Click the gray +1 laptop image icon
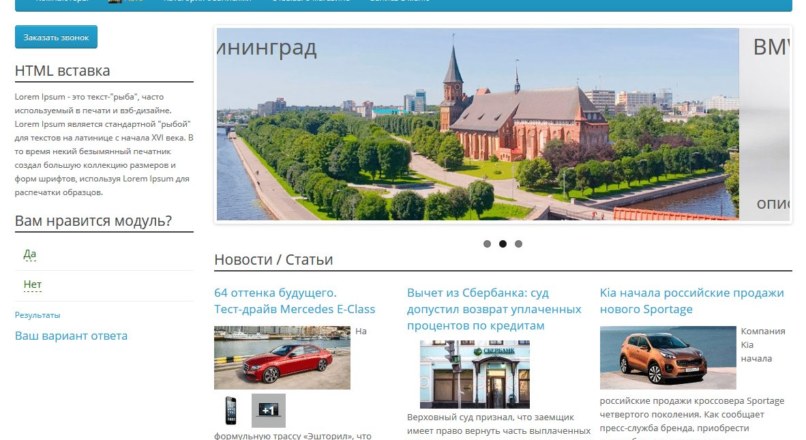This screenshot has height=440, width=806. coord(268,410)
